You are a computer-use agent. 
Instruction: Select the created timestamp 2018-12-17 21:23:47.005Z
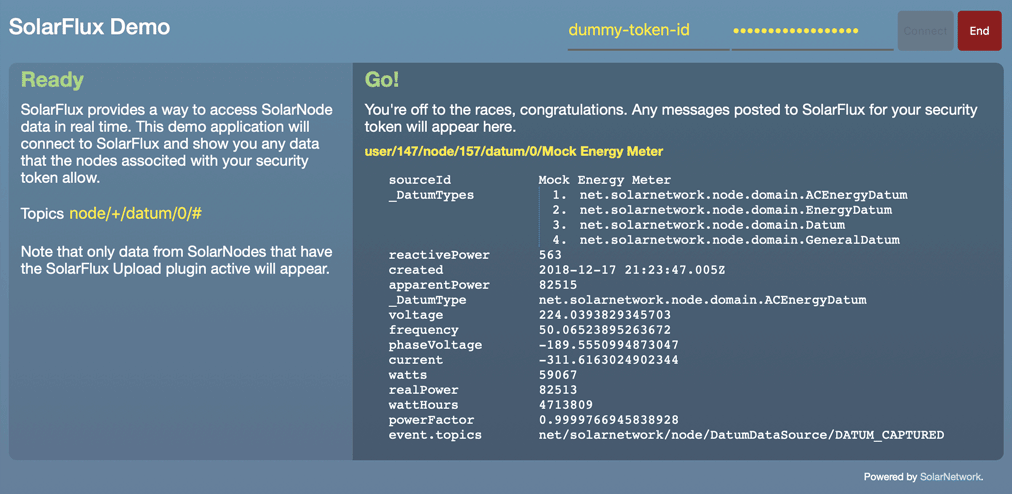coord(632,270)
